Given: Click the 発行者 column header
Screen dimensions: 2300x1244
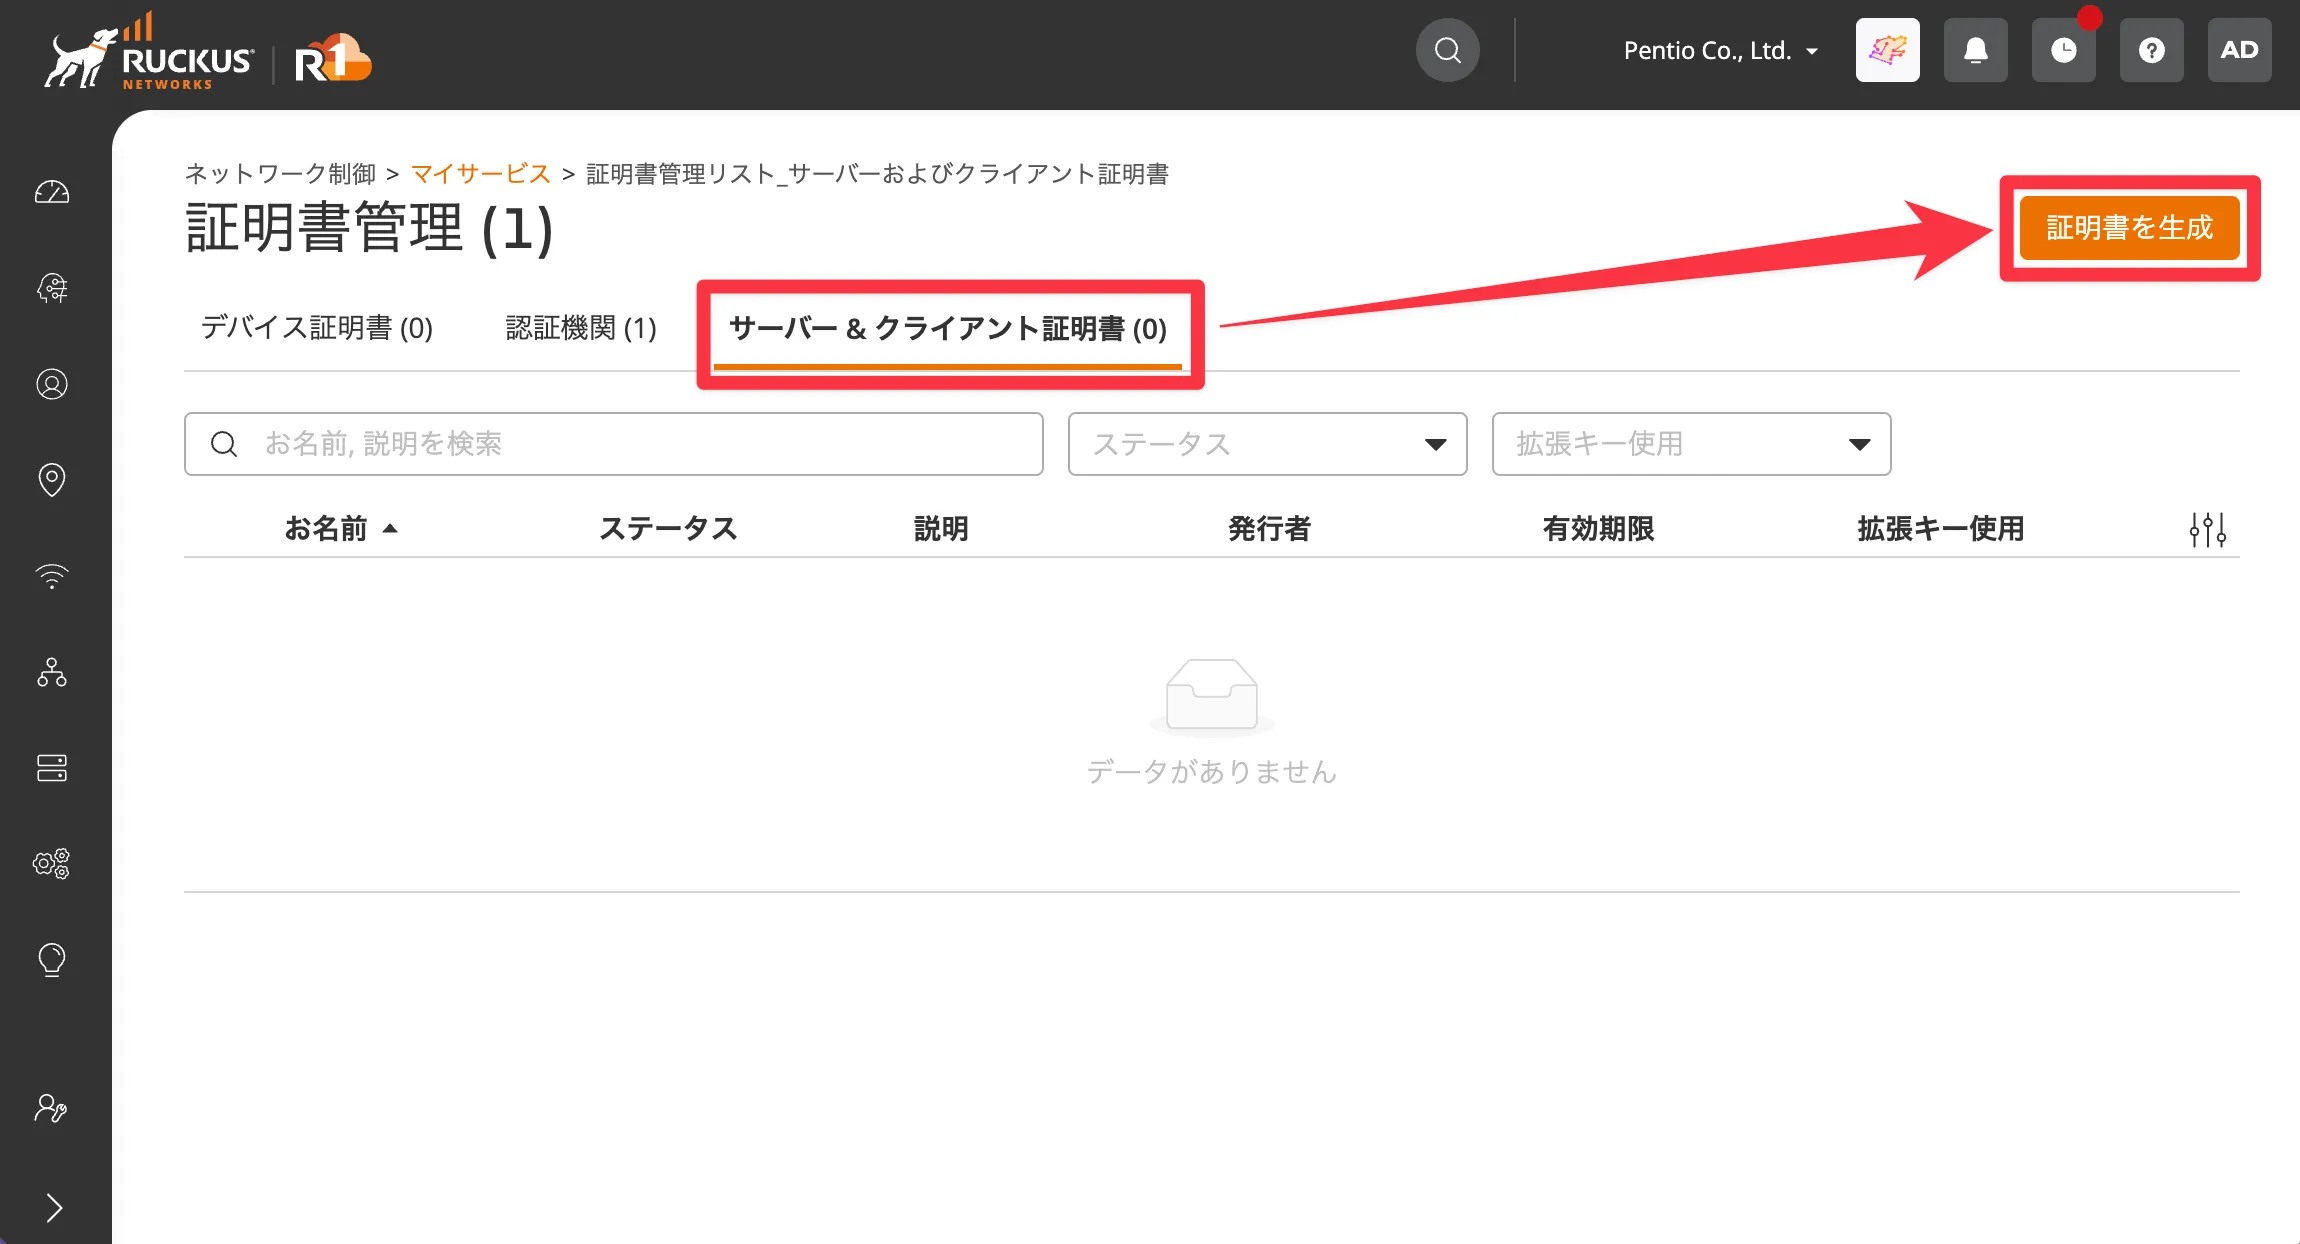Looking at the screenshot, I should [x=1269, y=529].
